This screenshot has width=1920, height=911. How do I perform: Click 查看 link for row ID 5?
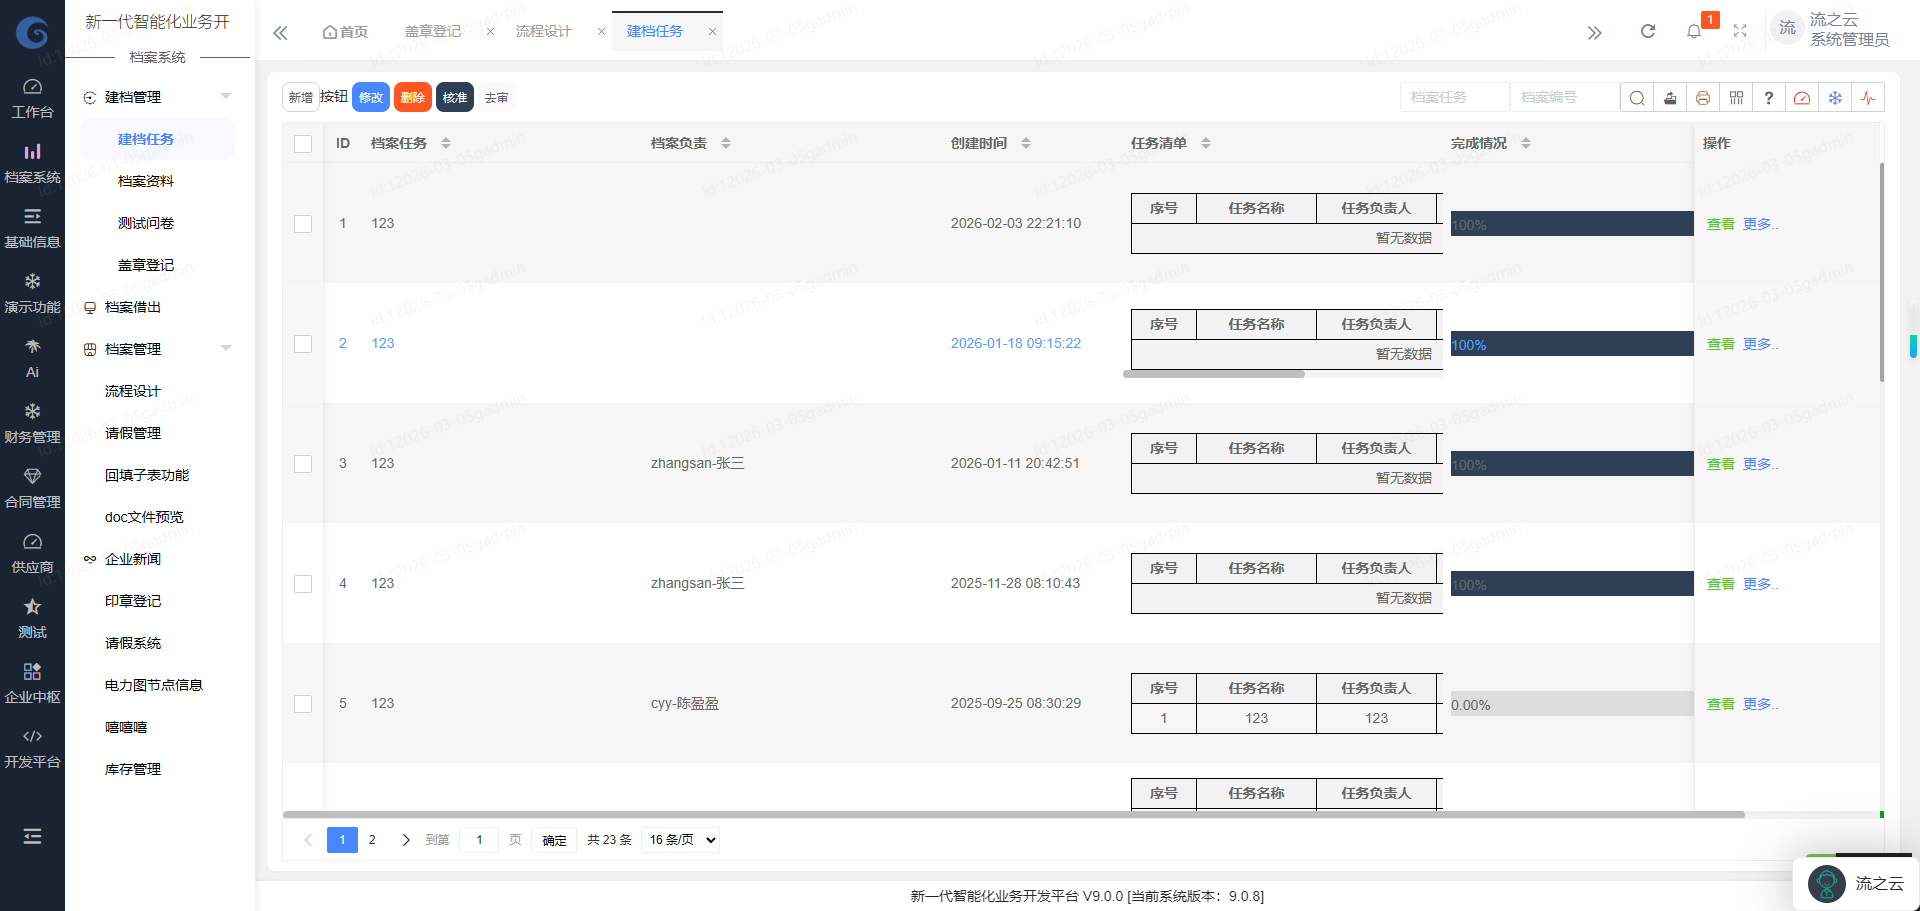point(1720,704)
